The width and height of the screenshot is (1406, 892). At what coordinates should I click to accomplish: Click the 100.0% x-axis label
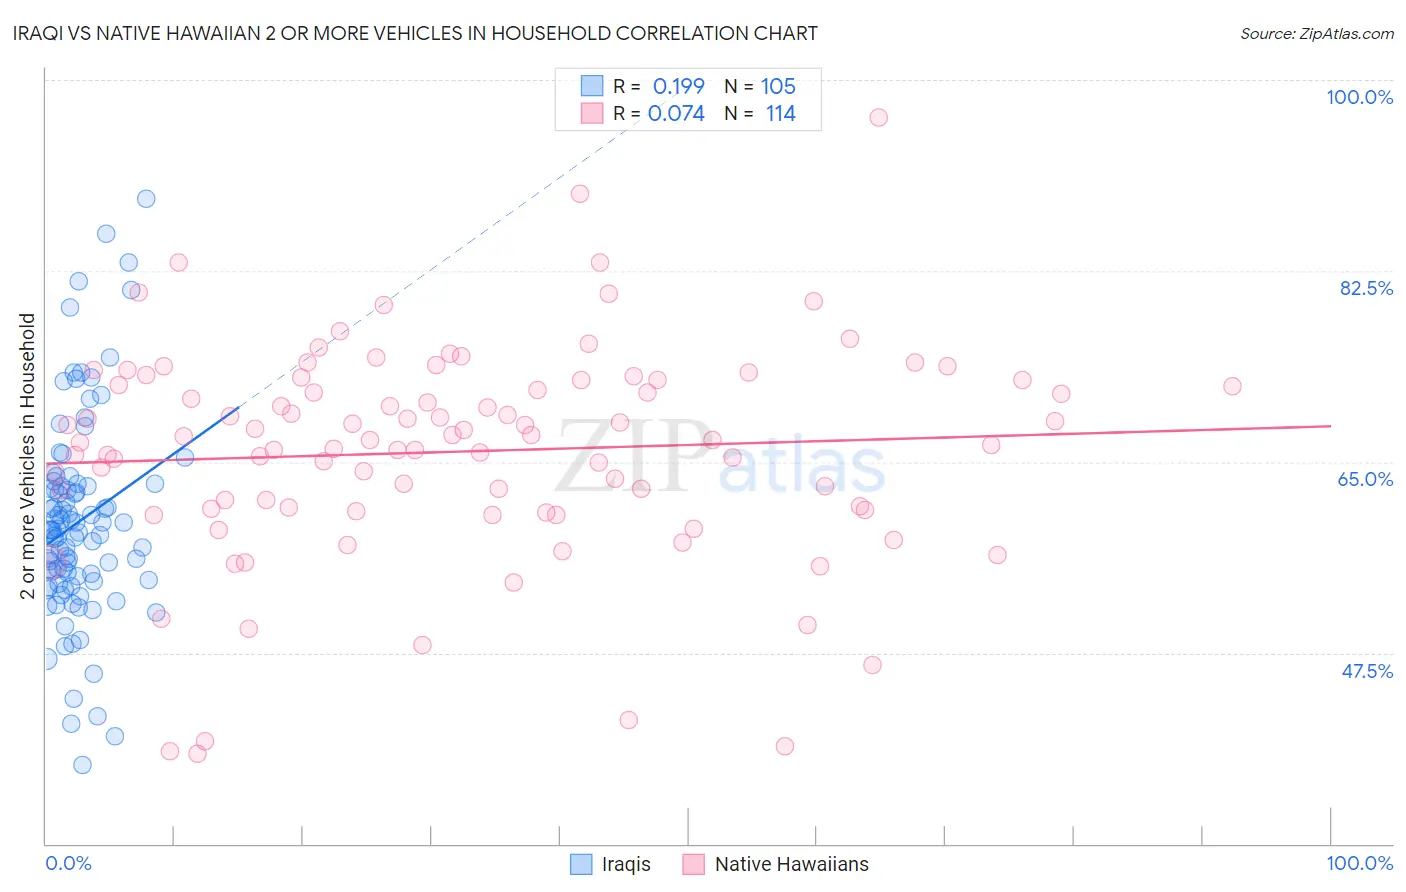pos(1359,863)
